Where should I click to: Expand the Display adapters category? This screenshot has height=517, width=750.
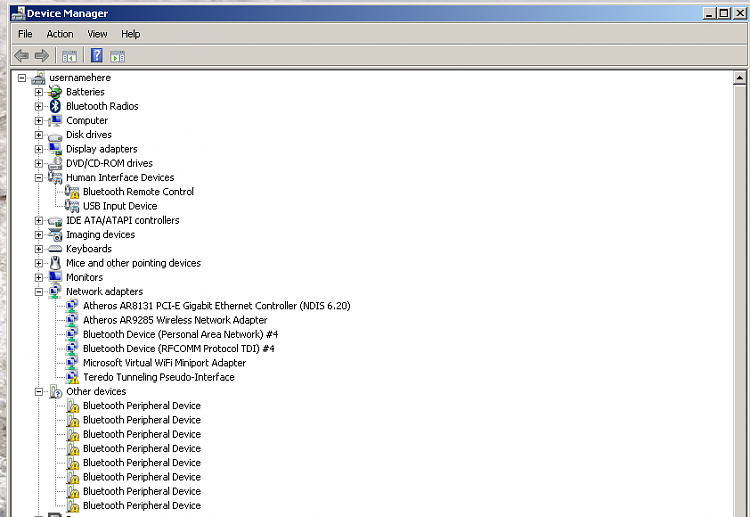pos(39,149)
